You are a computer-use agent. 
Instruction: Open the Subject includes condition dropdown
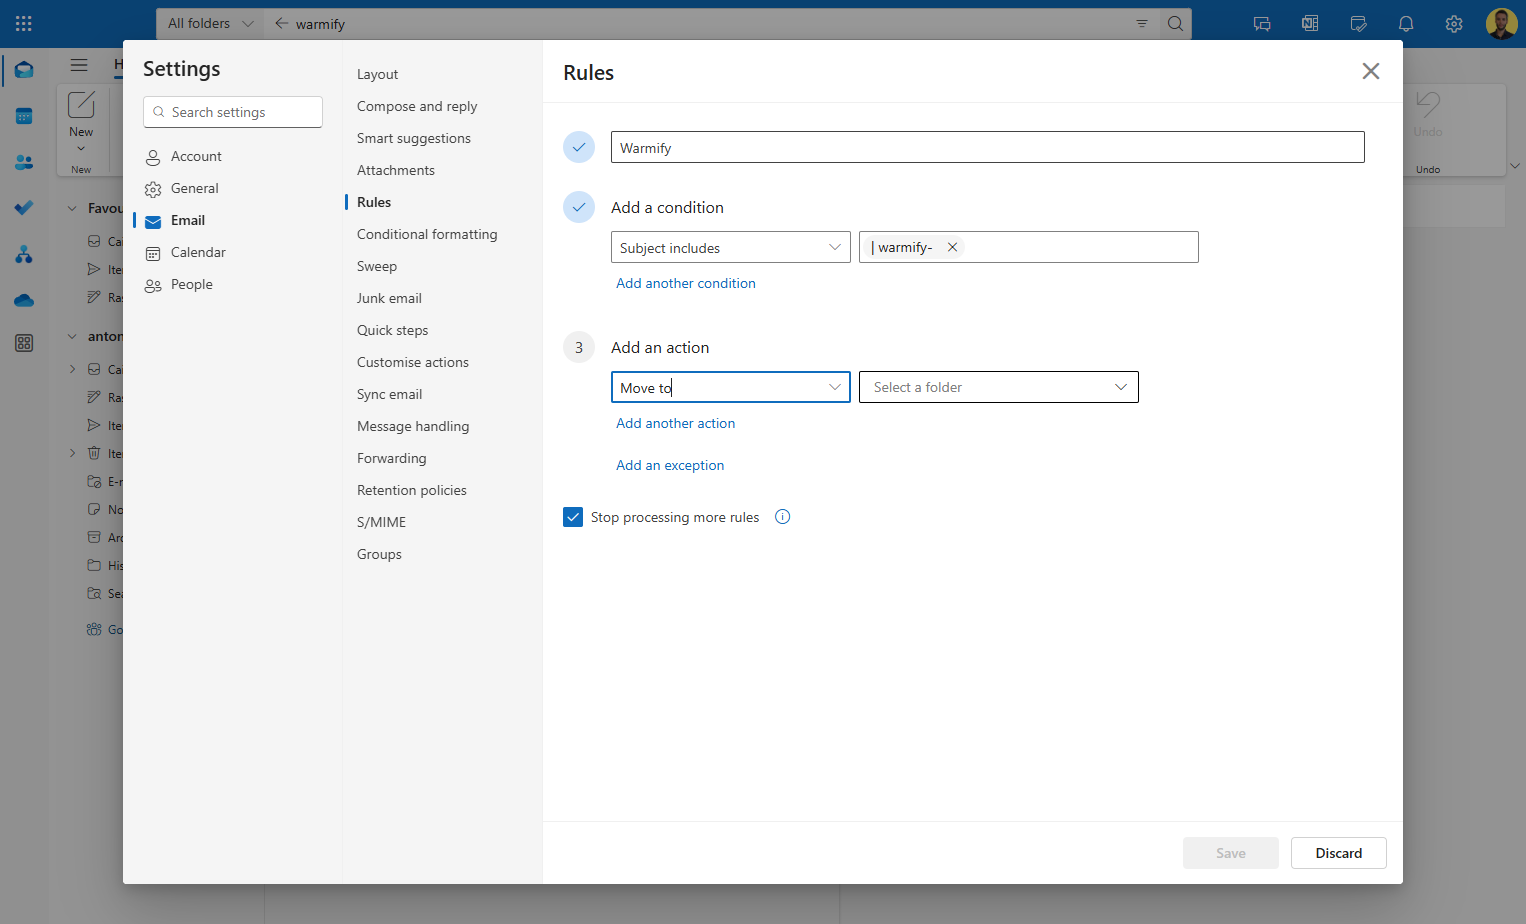[x=731, y=247]
